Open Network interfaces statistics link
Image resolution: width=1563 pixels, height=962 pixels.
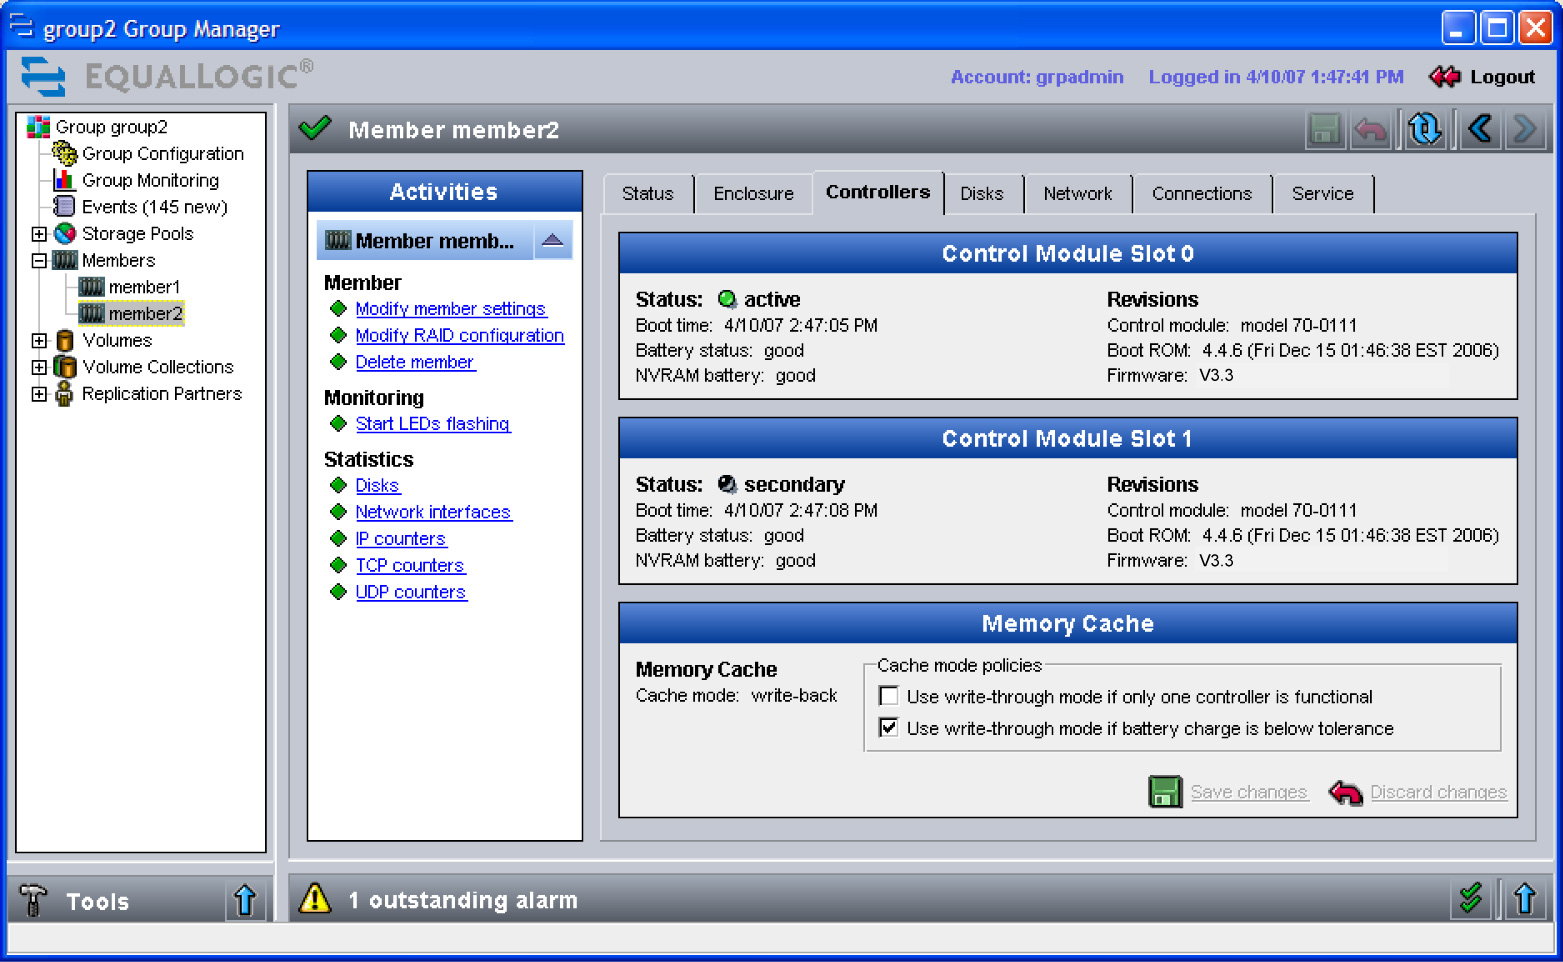click(434, 512)
